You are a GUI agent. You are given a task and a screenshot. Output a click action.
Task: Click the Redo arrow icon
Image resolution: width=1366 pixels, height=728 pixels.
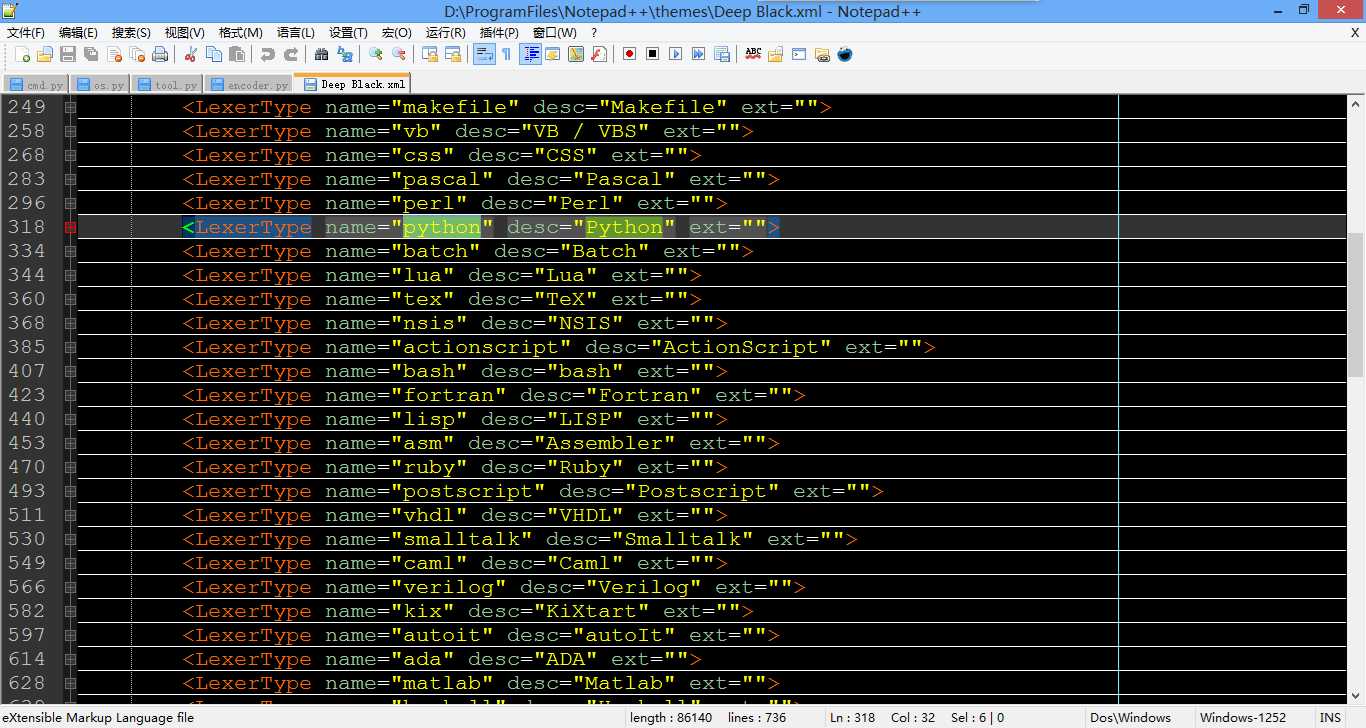[291, 54]
